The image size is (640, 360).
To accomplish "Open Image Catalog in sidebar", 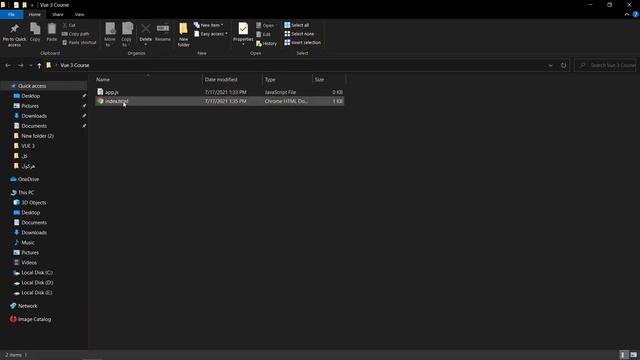I will tap(34, 319).
